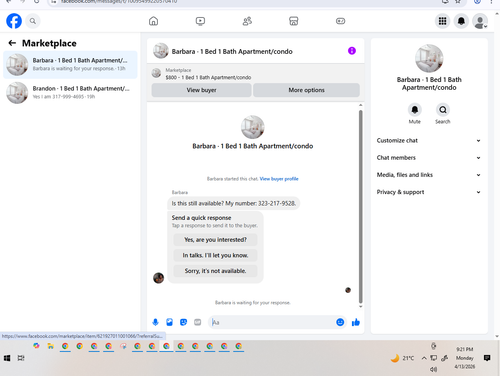The height and width of the screenshot is (376, 500).
Task: Click the More options button
Action: [x=306, y=90]
